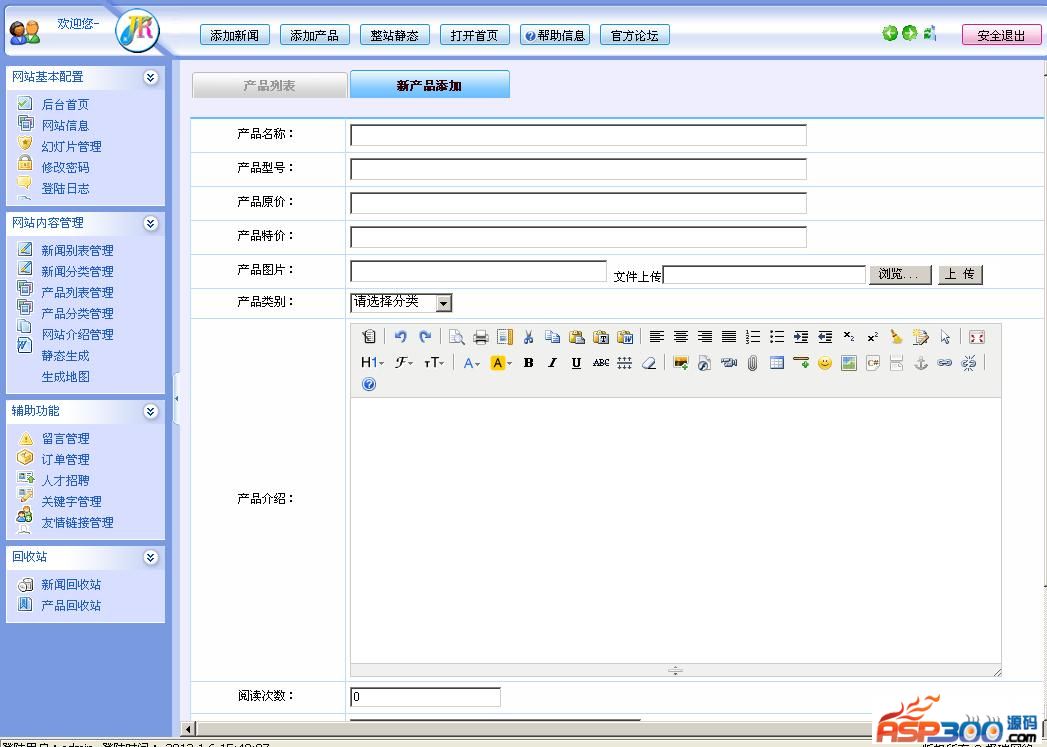Open the 请选择分类 category dropdown
Viewport: 1047px width, 747px height.
(x=401, y=302)
